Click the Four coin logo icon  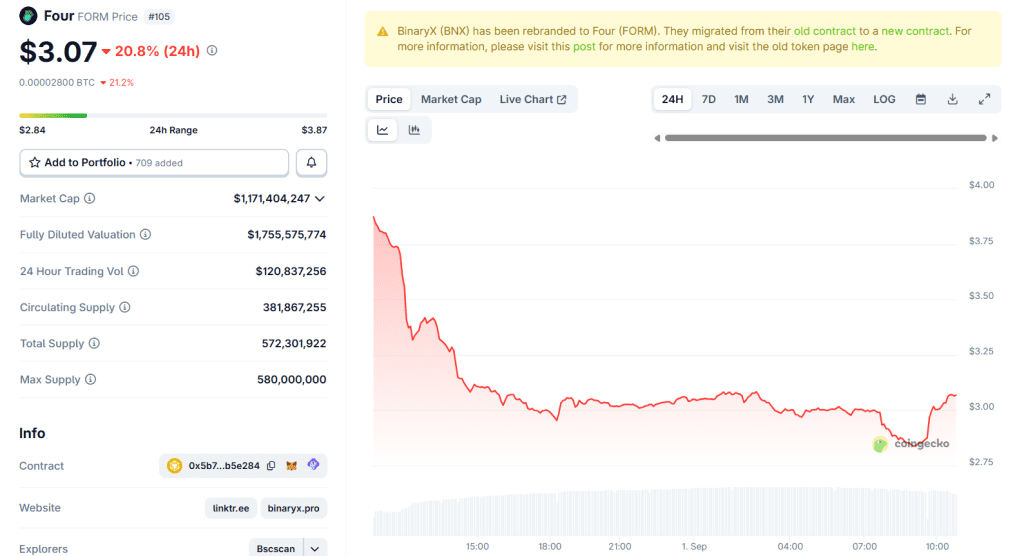28,16
